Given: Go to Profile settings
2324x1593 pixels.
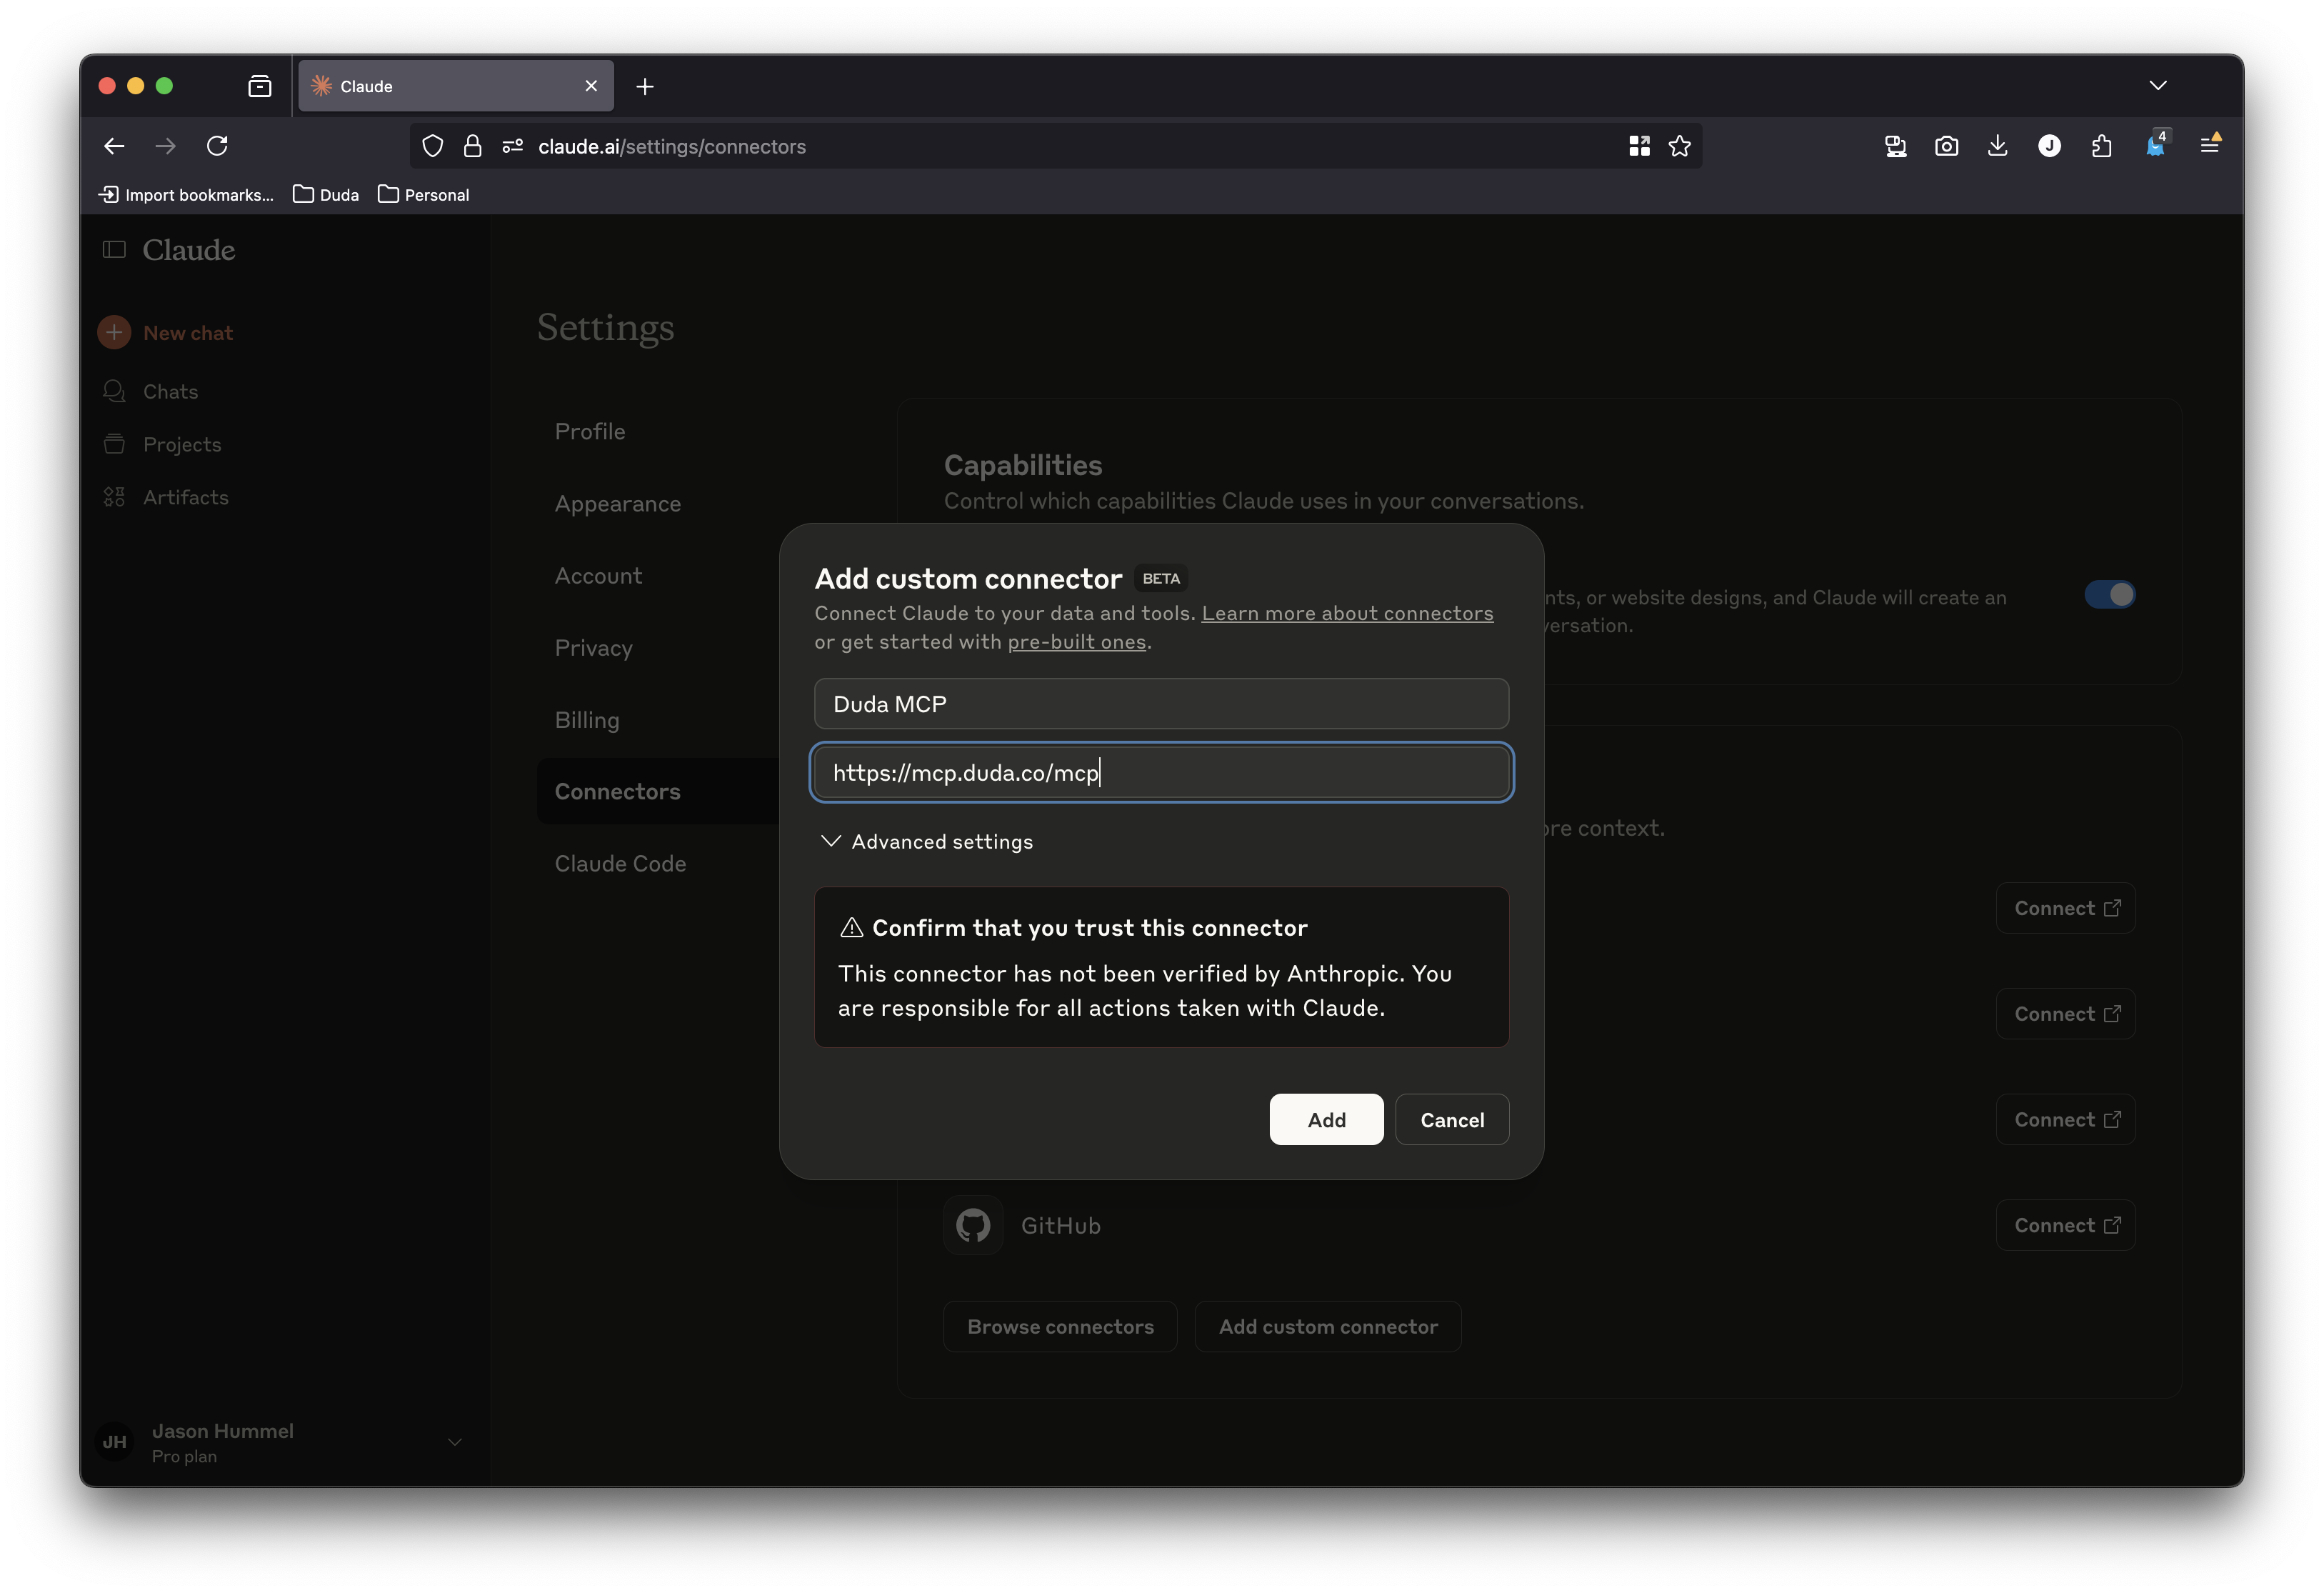Looking at the screenshot, I should tap(590, 431).
